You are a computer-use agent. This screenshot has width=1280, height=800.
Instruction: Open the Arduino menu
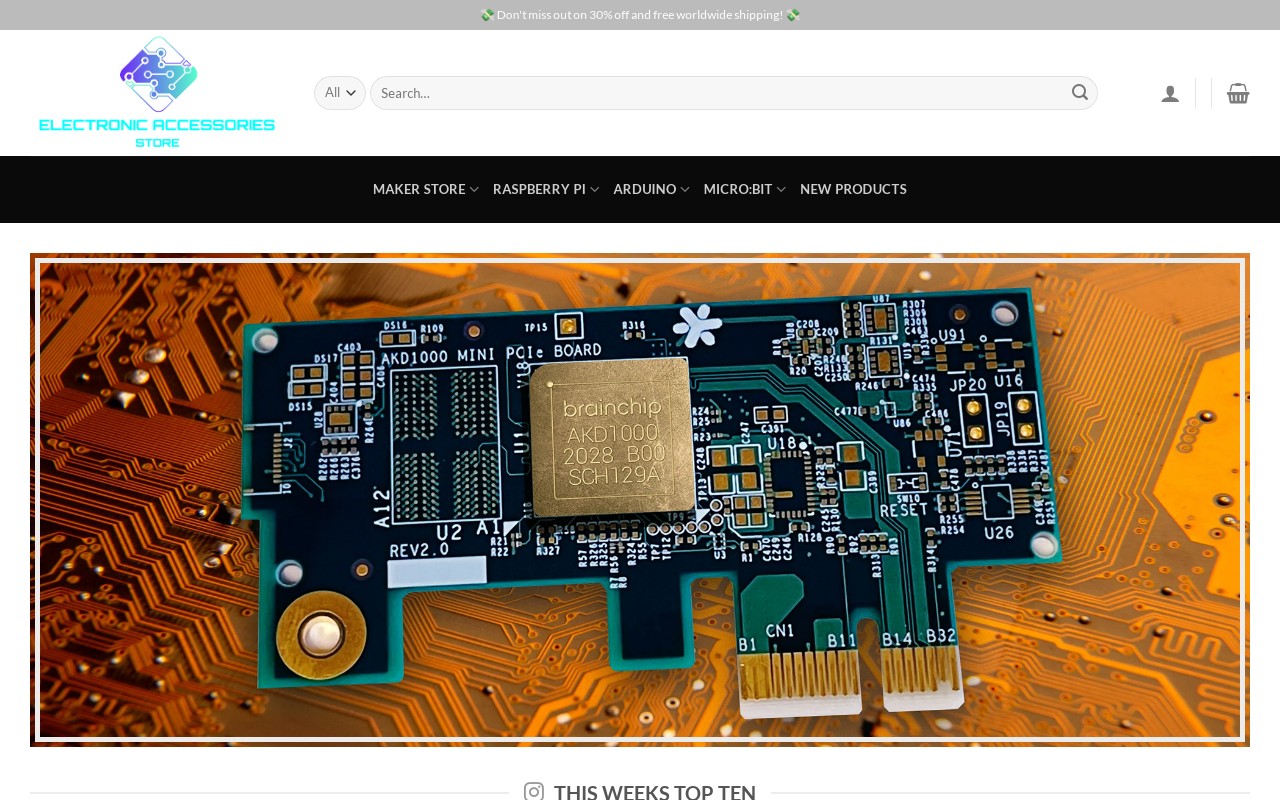[651, 189]
